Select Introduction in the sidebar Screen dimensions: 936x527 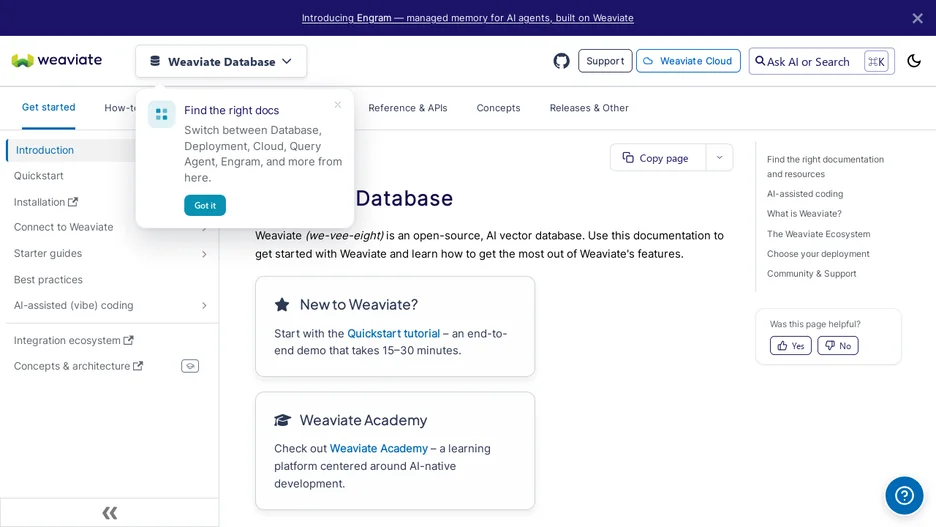(45, 150)
